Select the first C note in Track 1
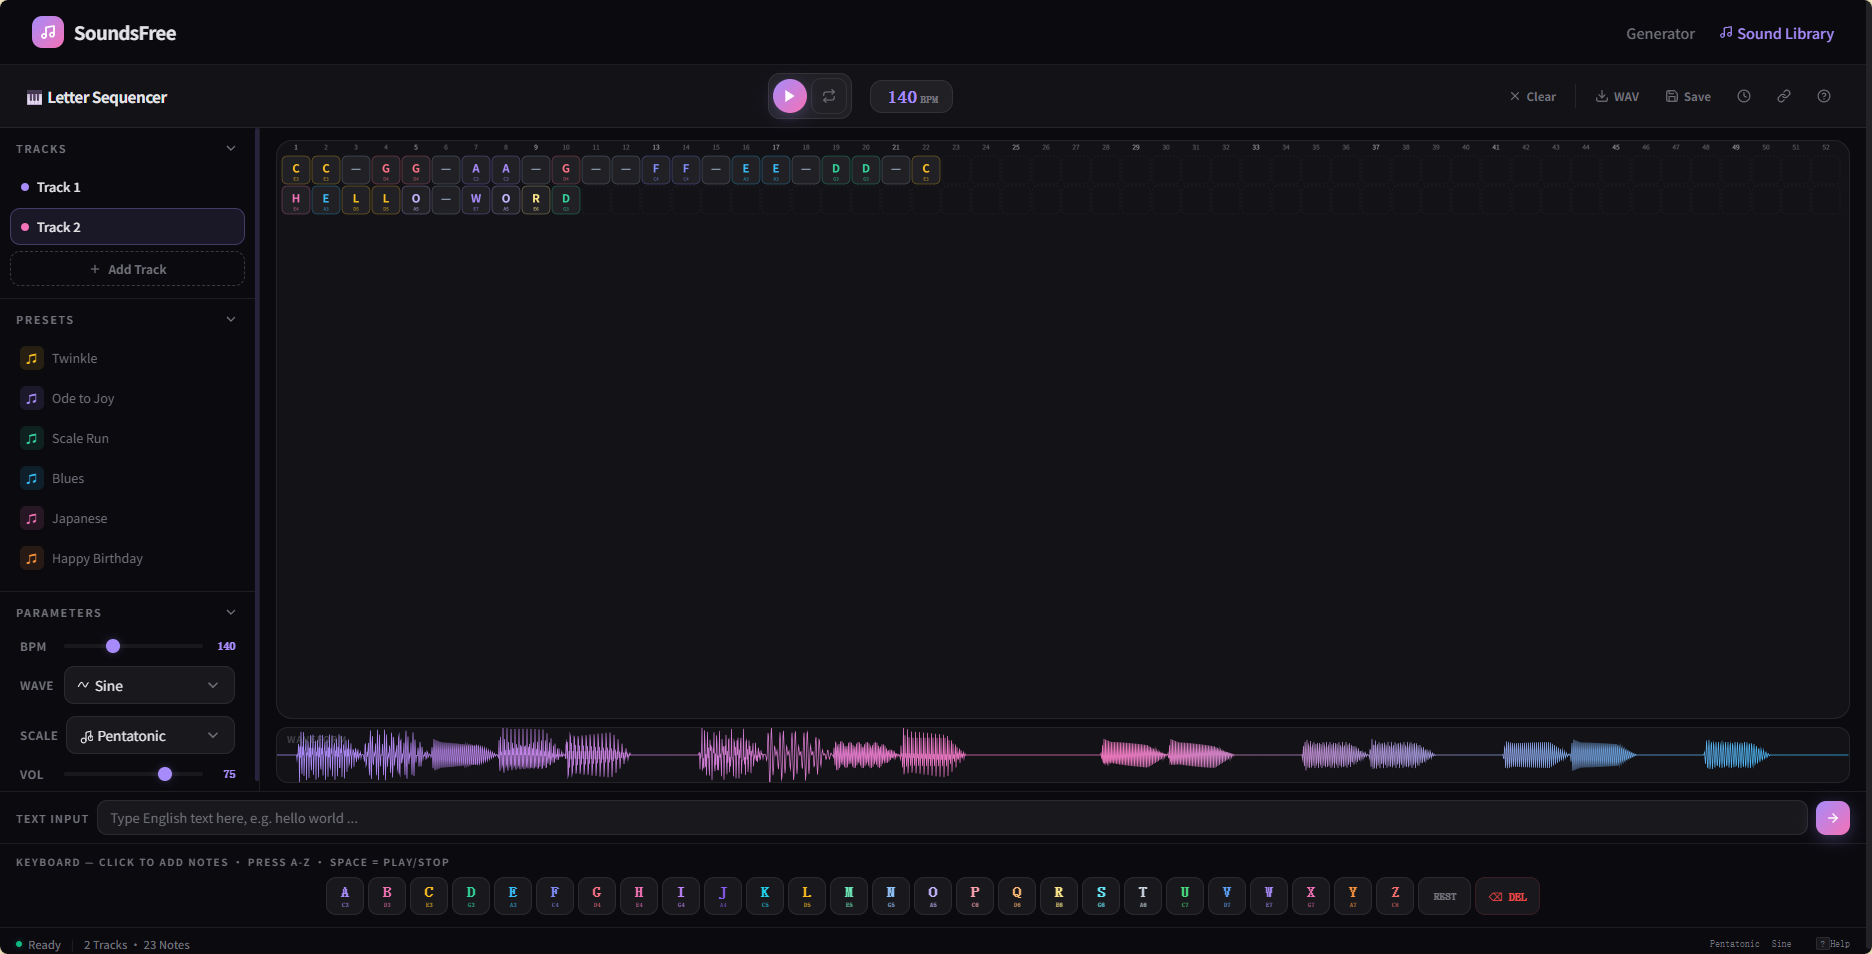 pos(296,170)
